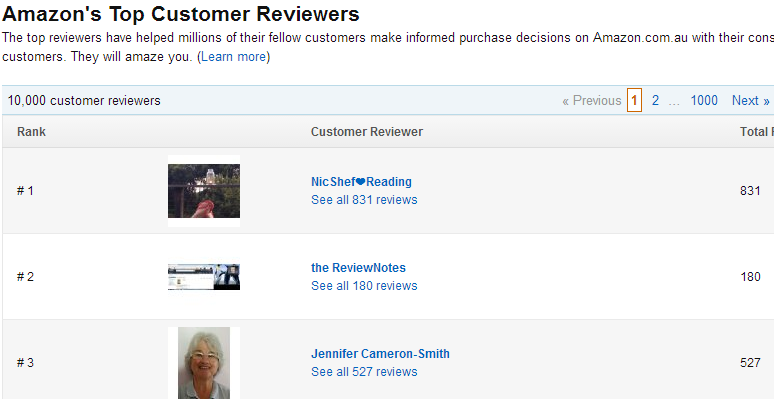Screen dimensions: 774x399
Task: Click the Rank column header
Action: click(31, 132)
